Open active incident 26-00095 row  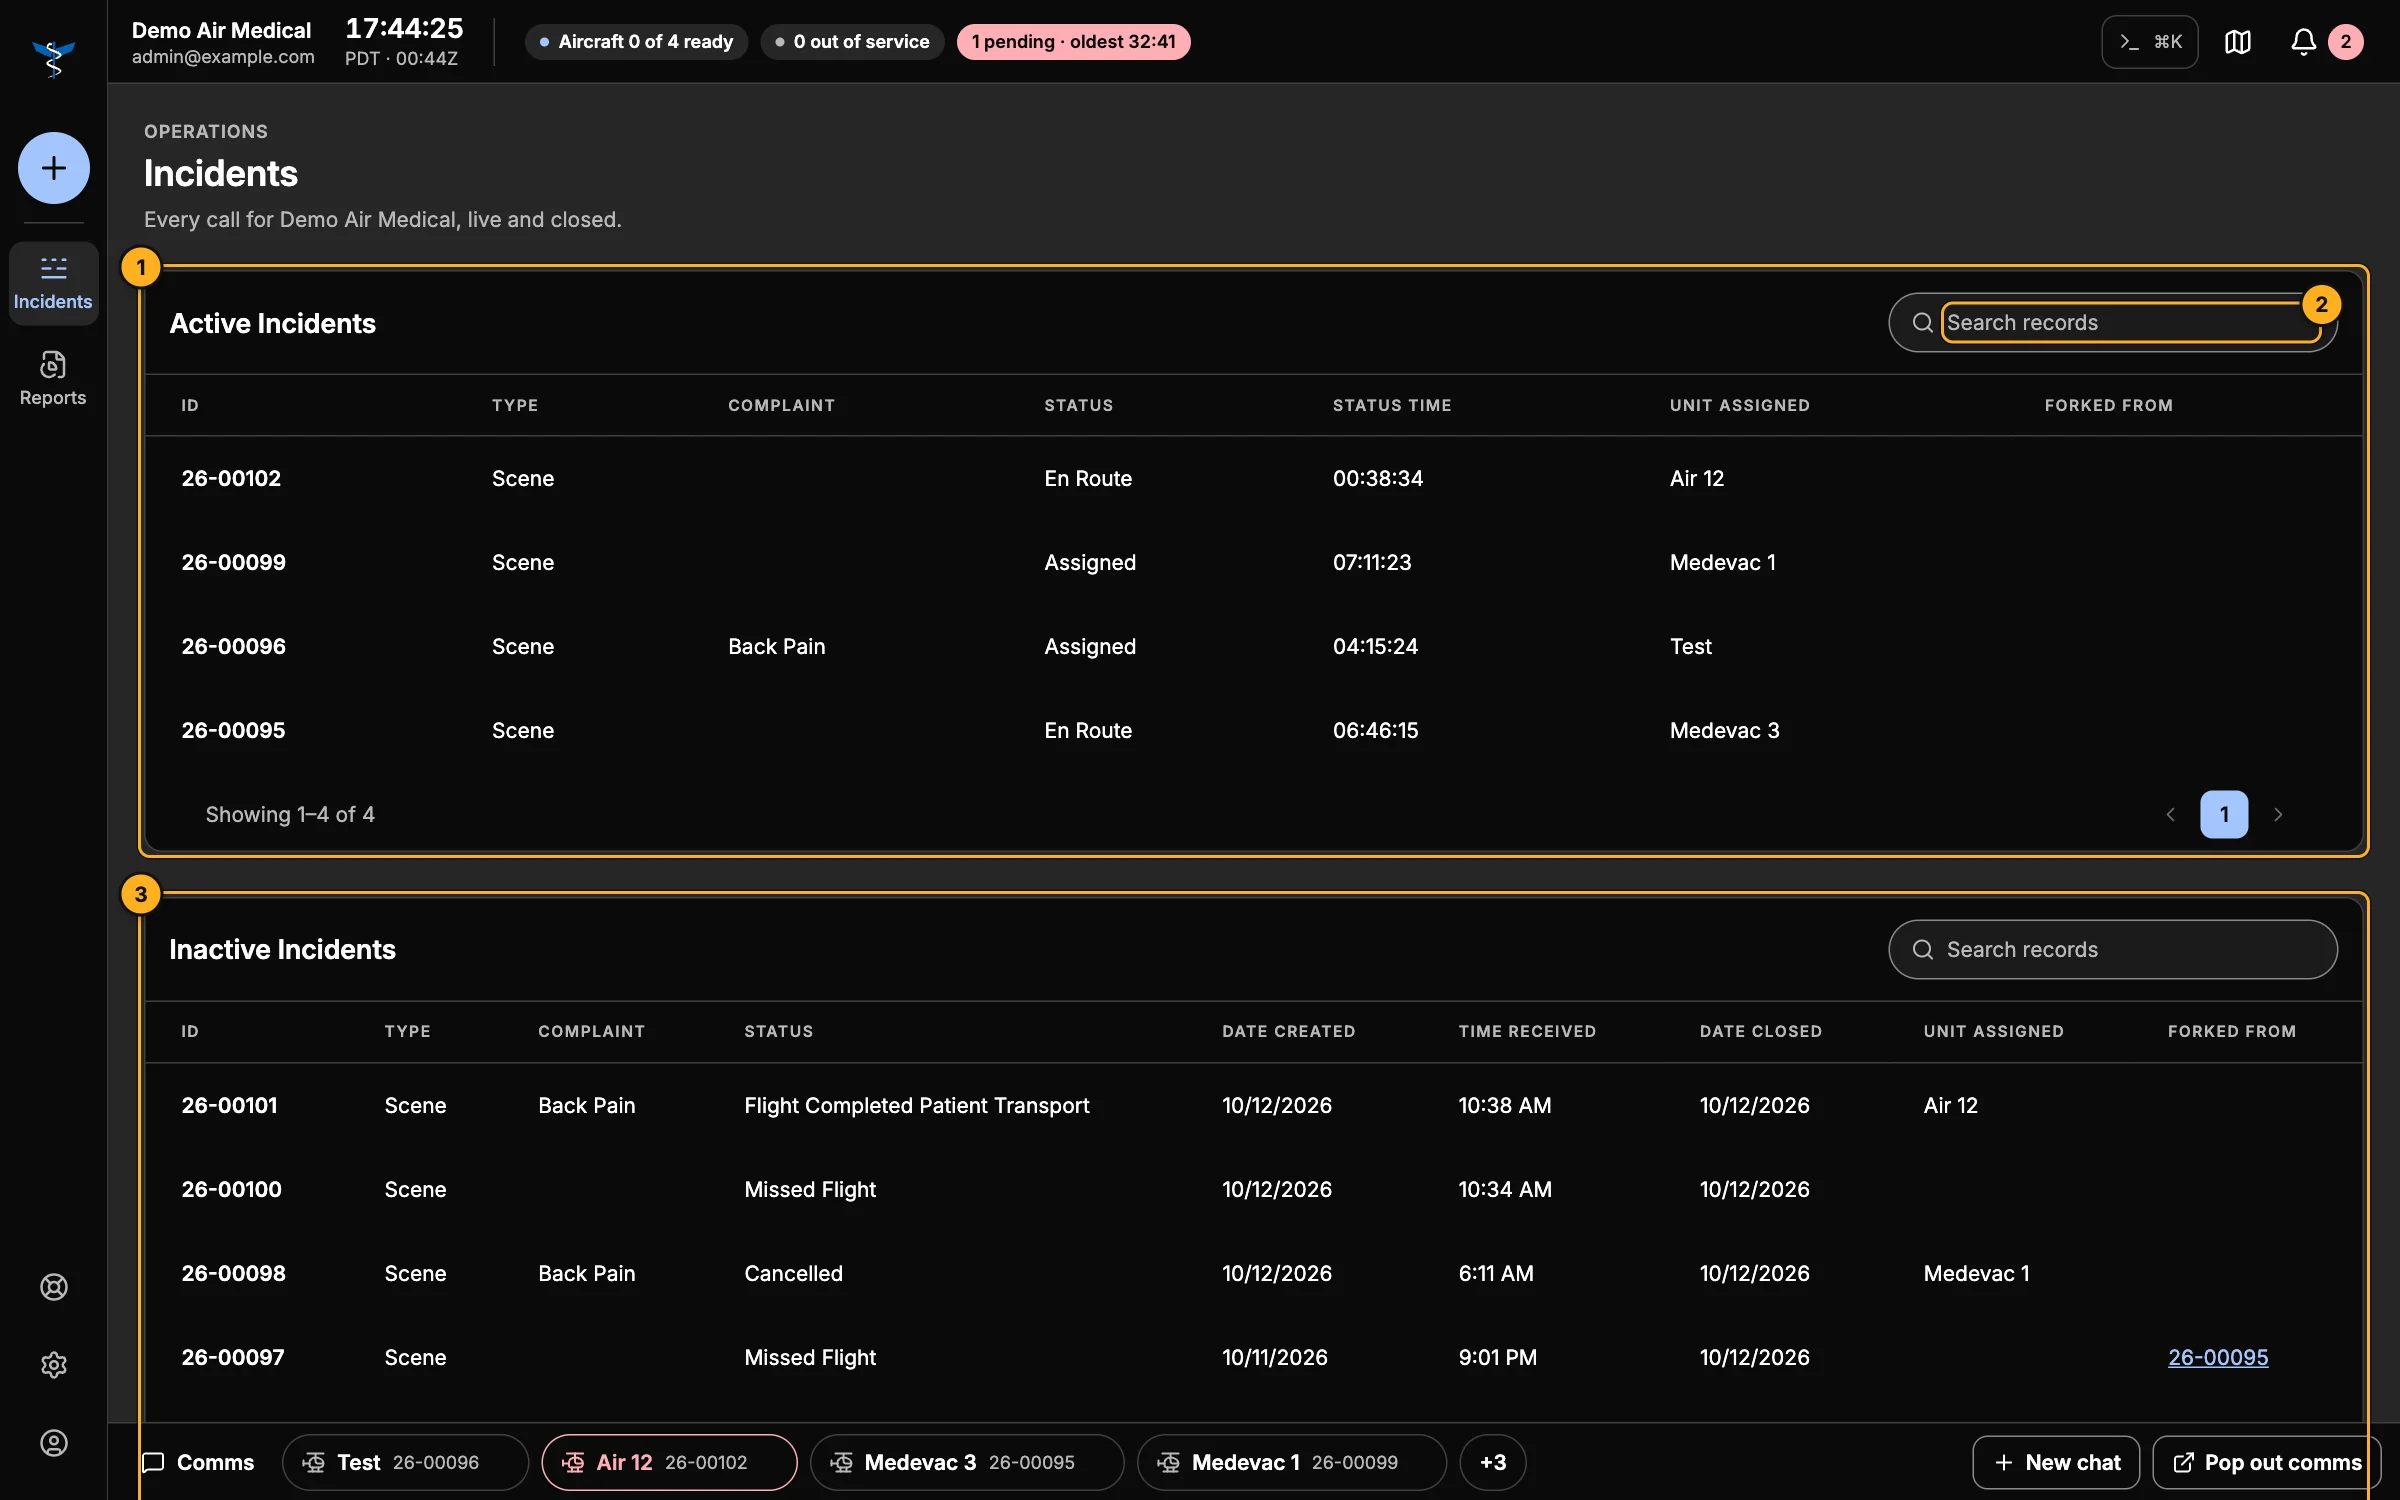tap(1253, 731)
